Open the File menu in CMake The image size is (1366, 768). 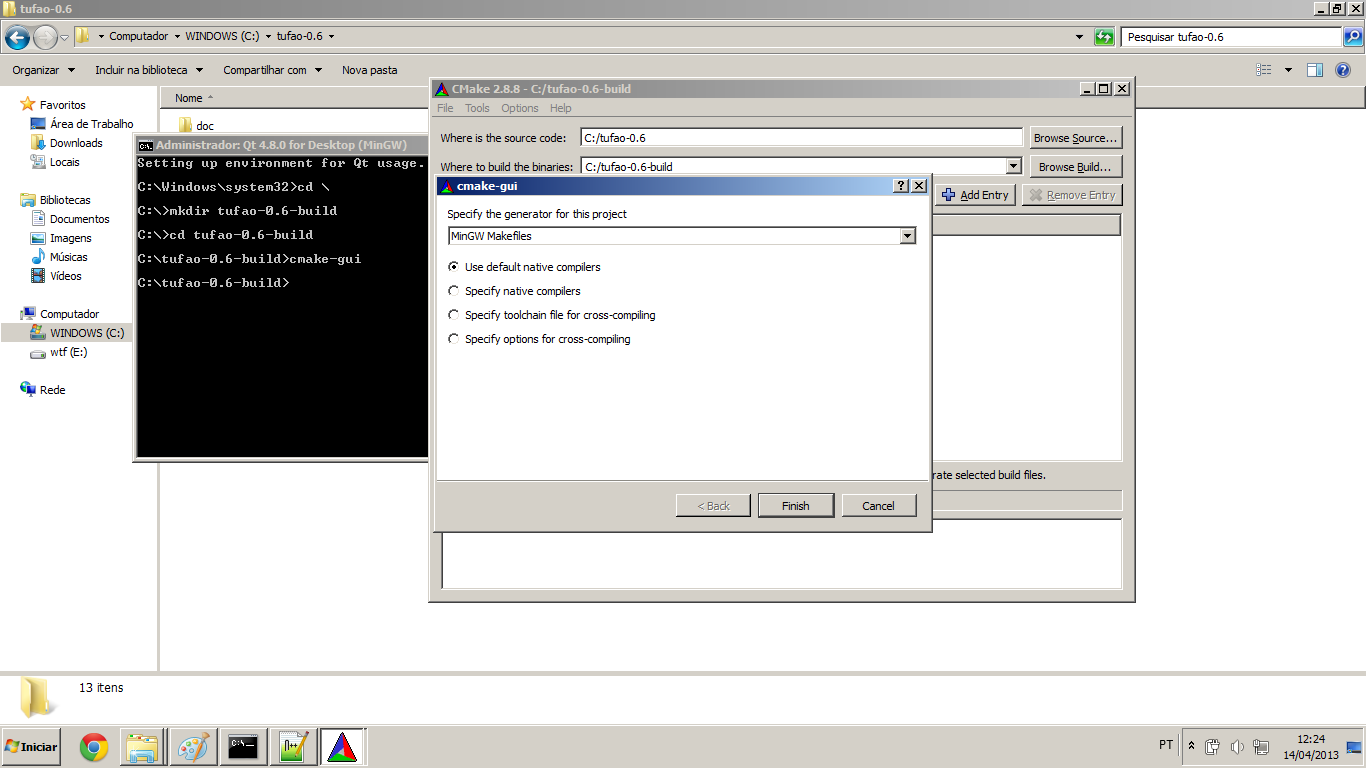[x=445, y=108]
